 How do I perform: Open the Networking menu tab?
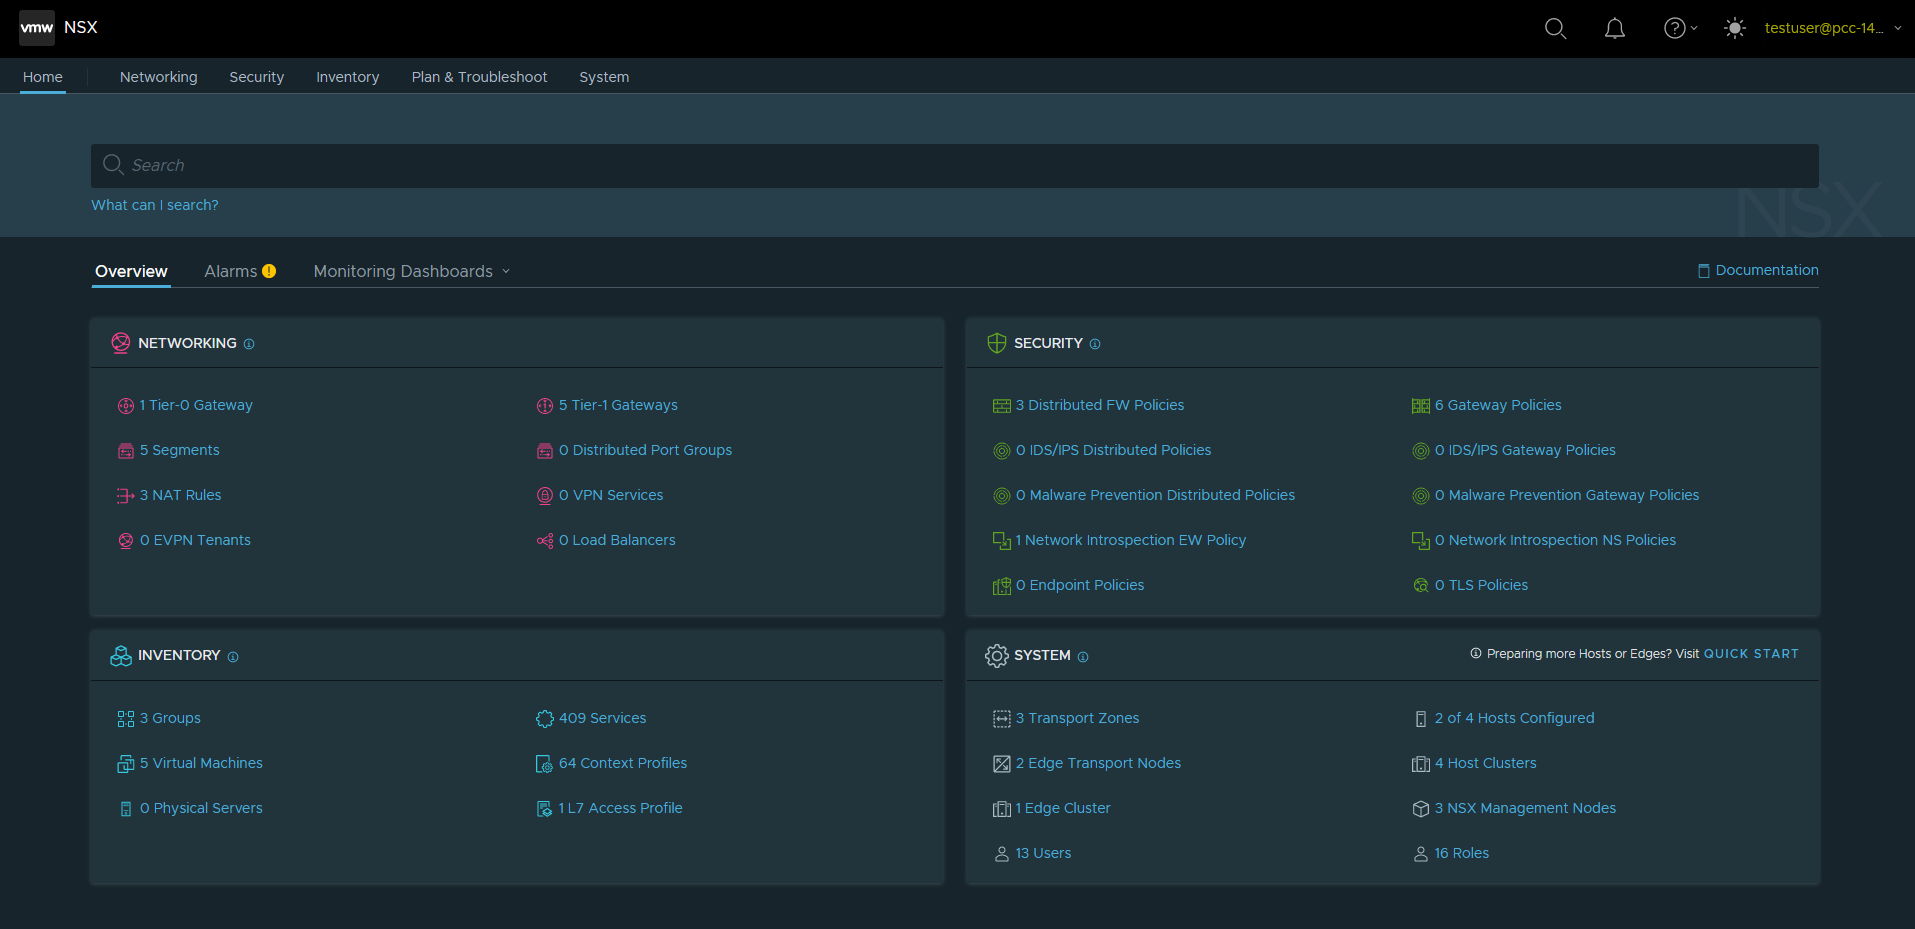click(x=159, y=77)
